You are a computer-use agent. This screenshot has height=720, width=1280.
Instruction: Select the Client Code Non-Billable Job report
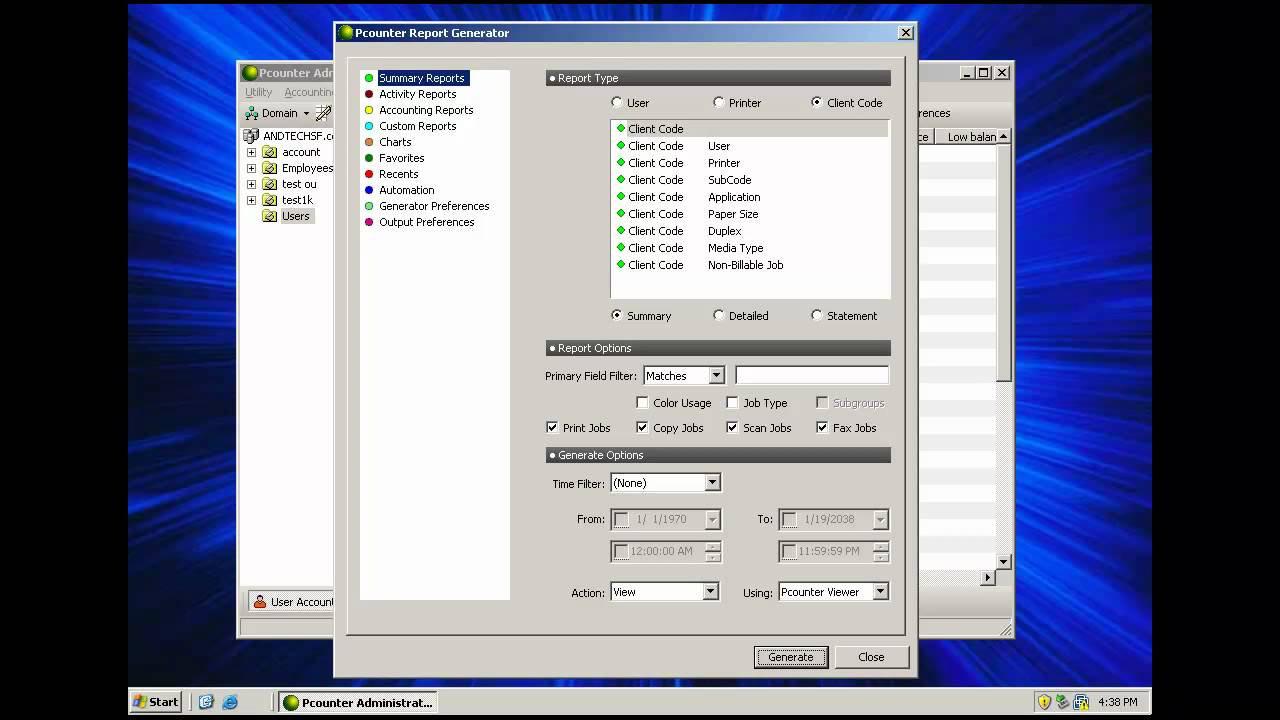(749, 265)
